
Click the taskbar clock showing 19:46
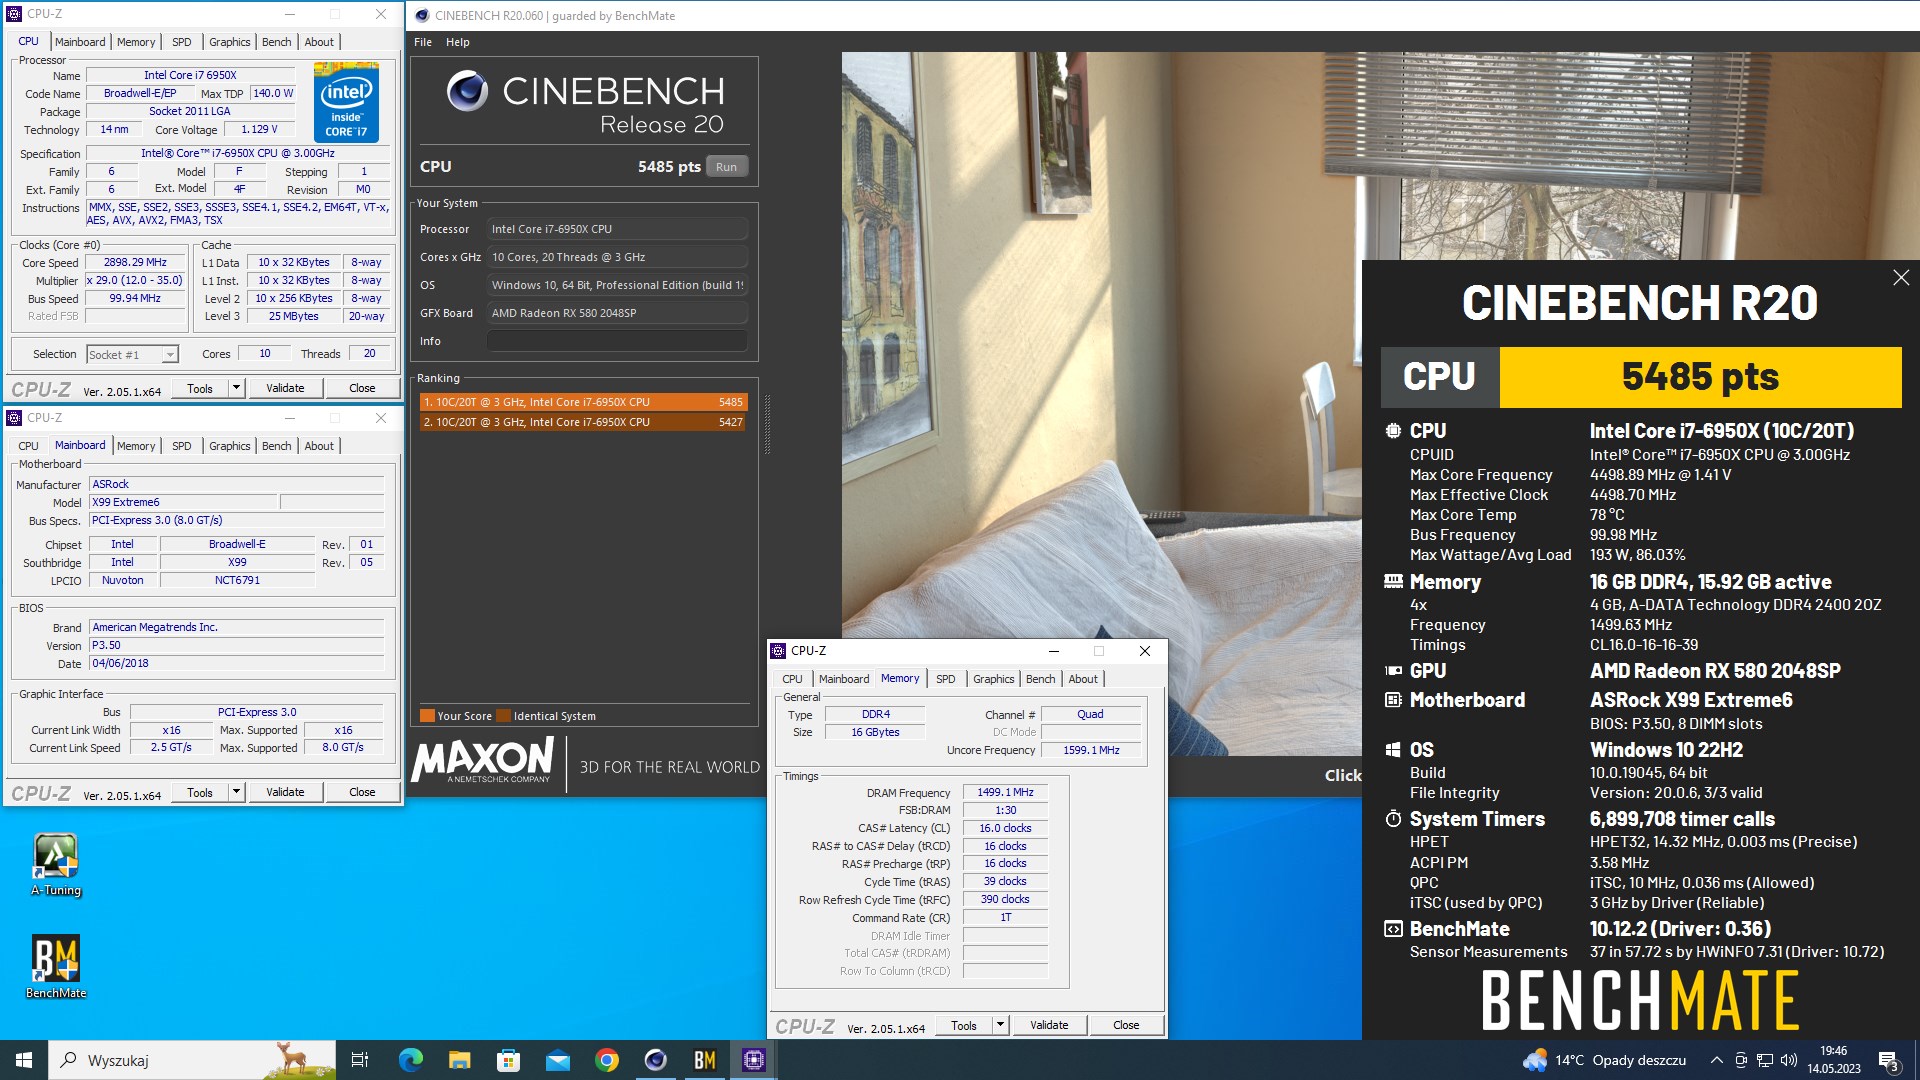click(1833, 1060)
